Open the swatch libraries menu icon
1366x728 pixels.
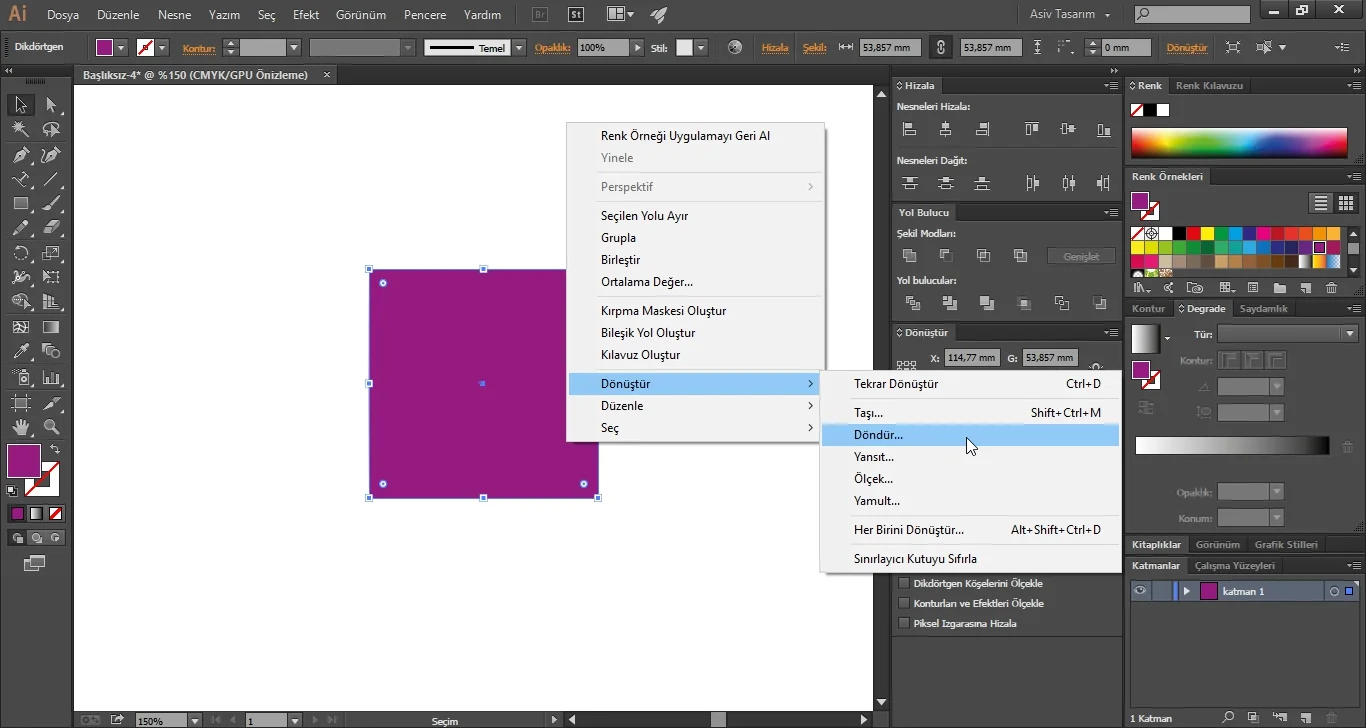coord(1140,288)
